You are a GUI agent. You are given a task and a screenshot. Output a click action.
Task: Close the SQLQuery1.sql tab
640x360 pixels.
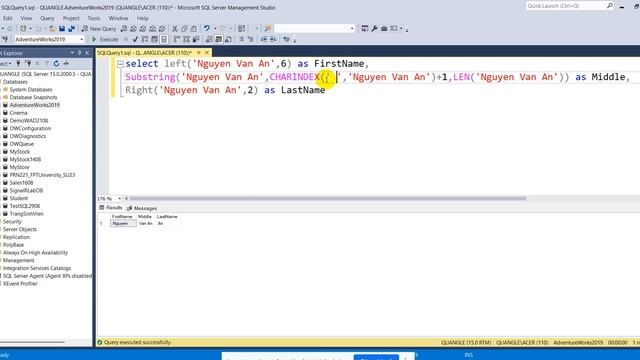click(207, 53)
